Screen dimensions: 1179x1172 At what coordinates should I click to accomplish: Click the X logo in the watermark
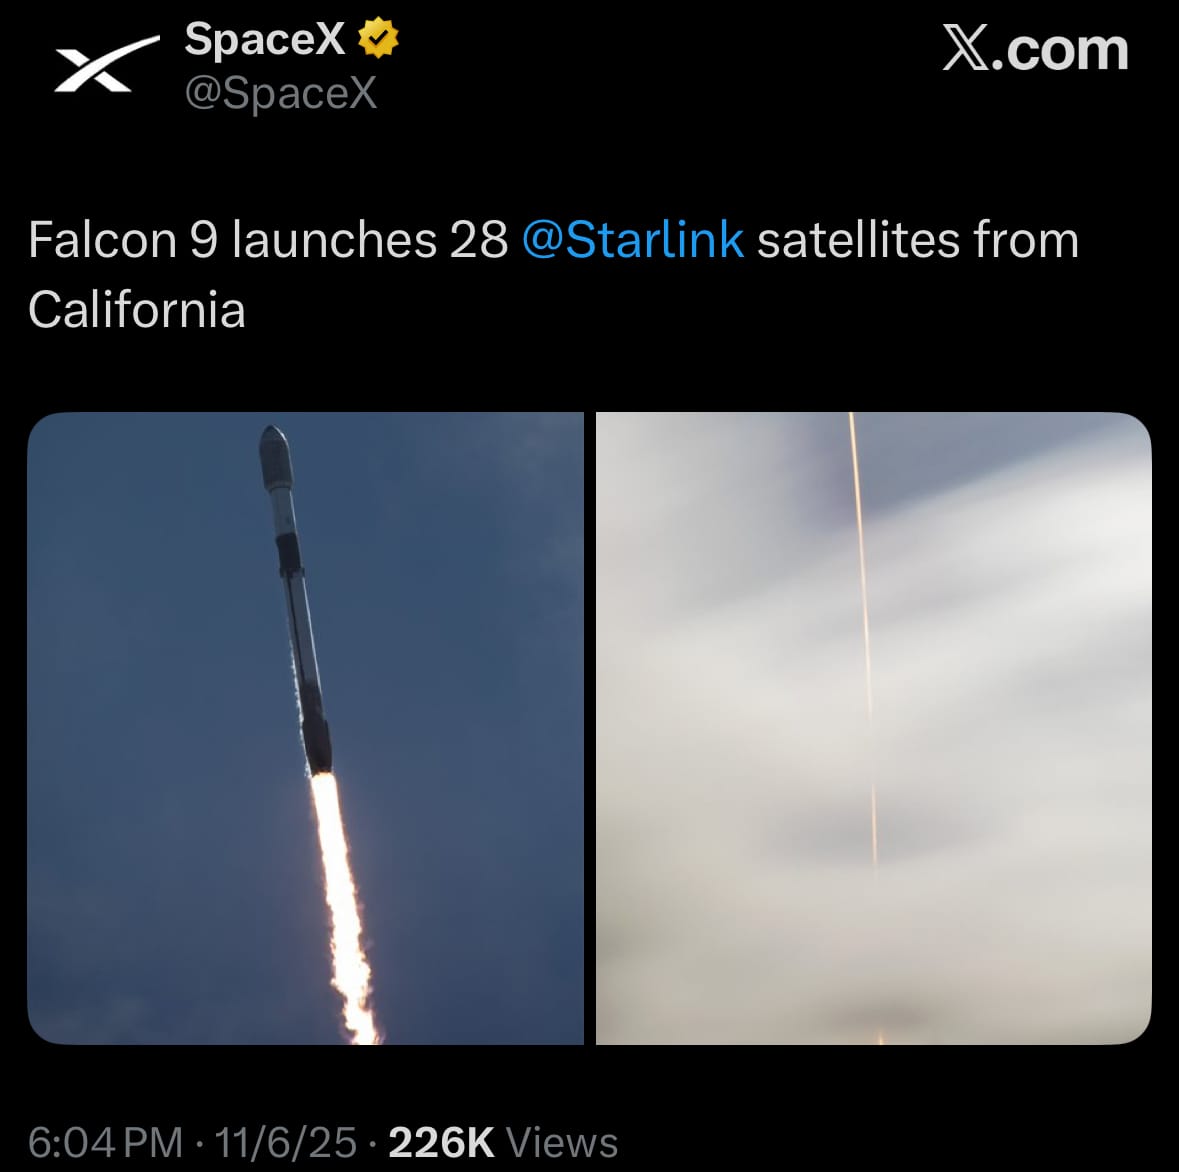pos(966,50)
